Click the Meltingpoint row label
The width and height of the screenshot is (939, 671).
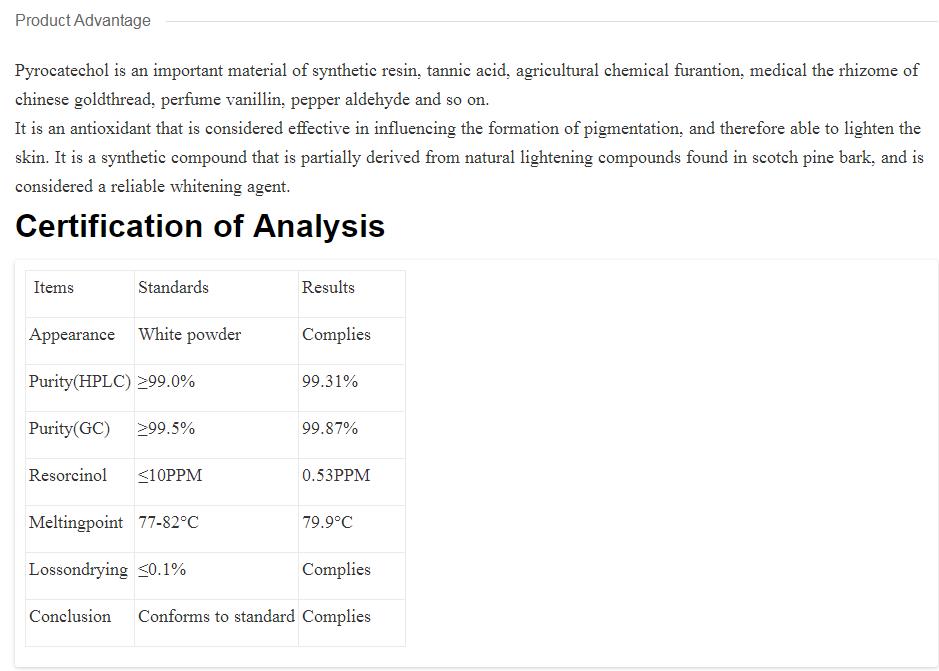click(x=76, y=523)
